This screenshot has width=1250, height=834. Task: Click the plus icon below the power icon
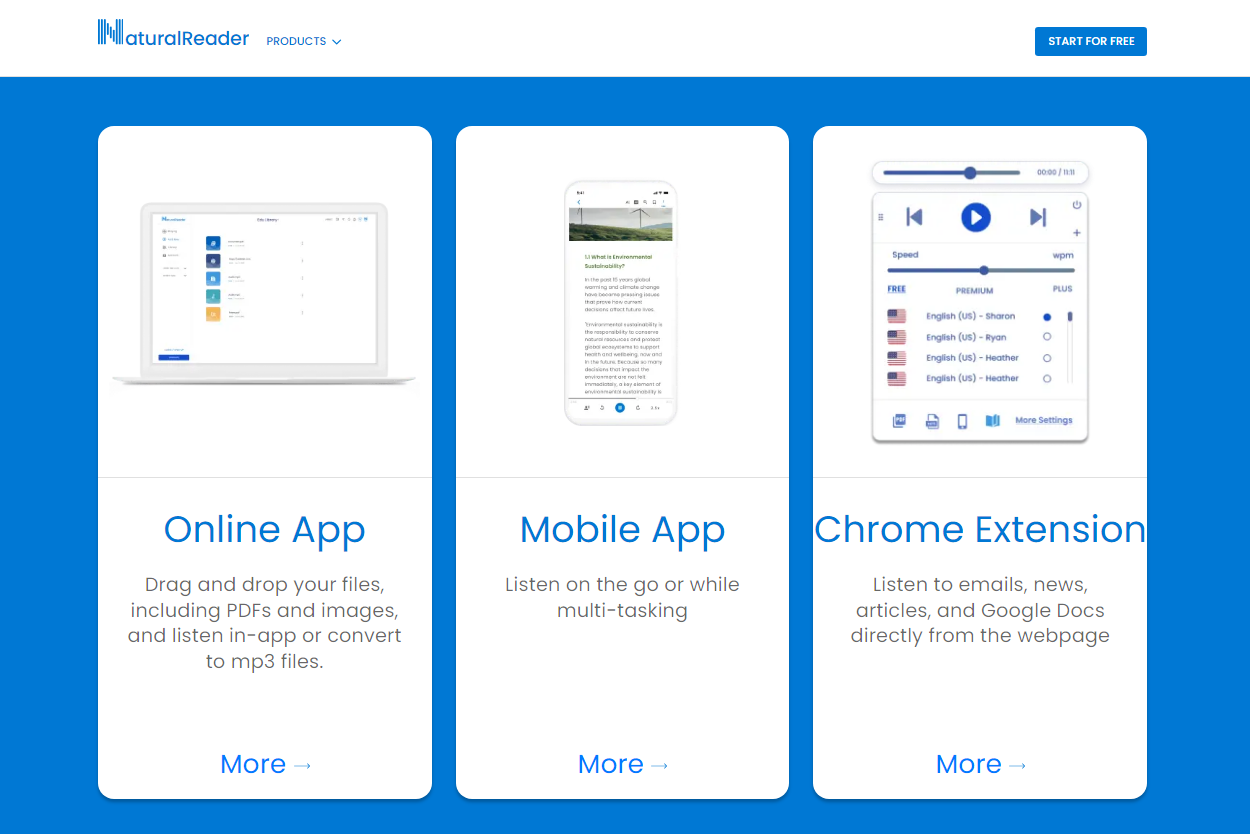point(1077,233)
